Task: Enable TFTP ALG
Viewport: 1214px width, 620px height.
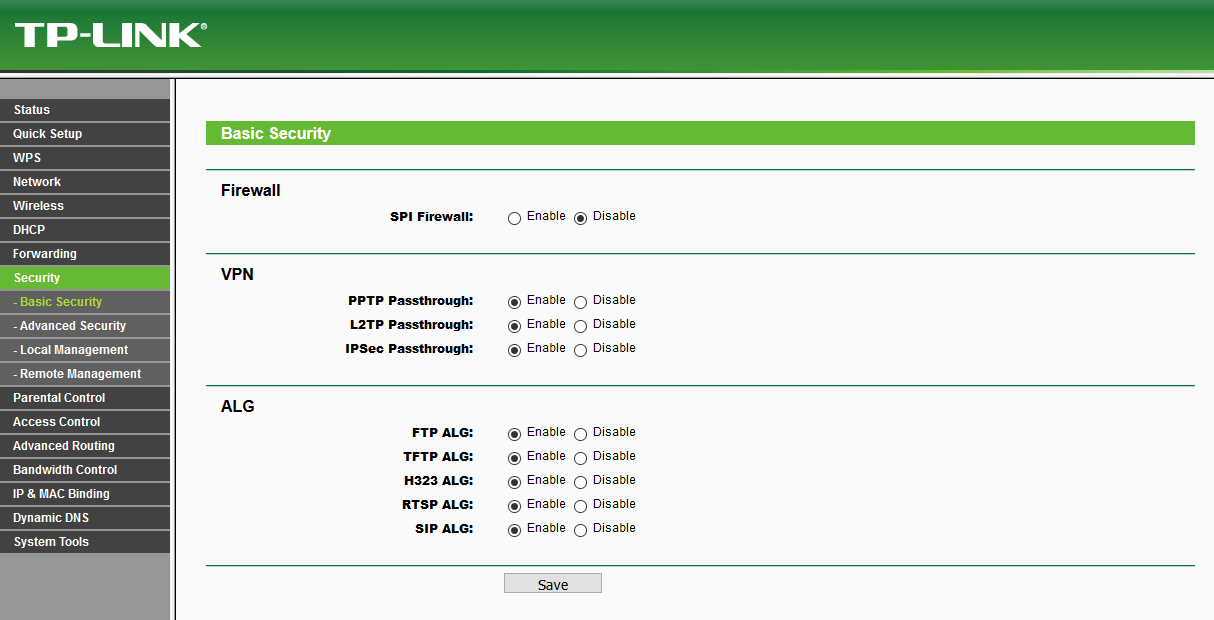Action: coord(514,458)
